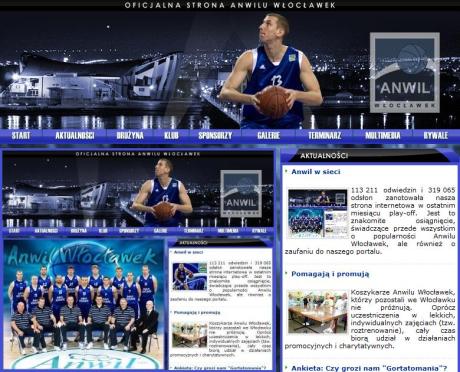Go to AKTUALNOŚCI in the main navigation bar

[75, 135]
